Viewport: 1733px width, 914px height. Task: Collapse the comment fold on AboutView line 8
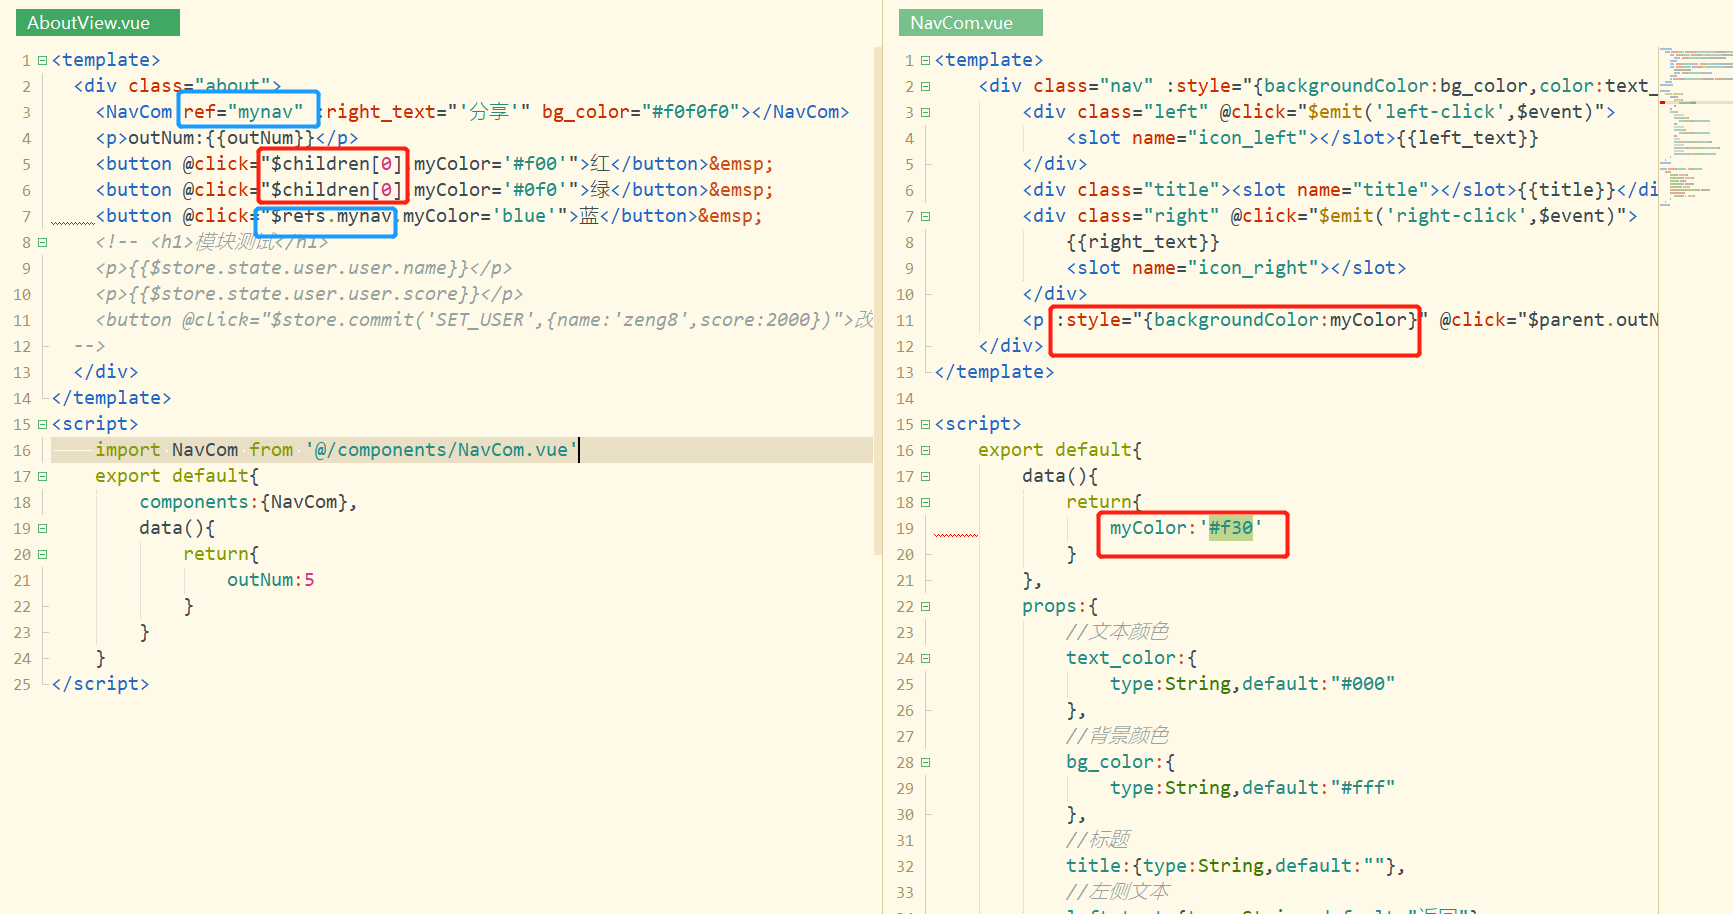tap(42, 242)
